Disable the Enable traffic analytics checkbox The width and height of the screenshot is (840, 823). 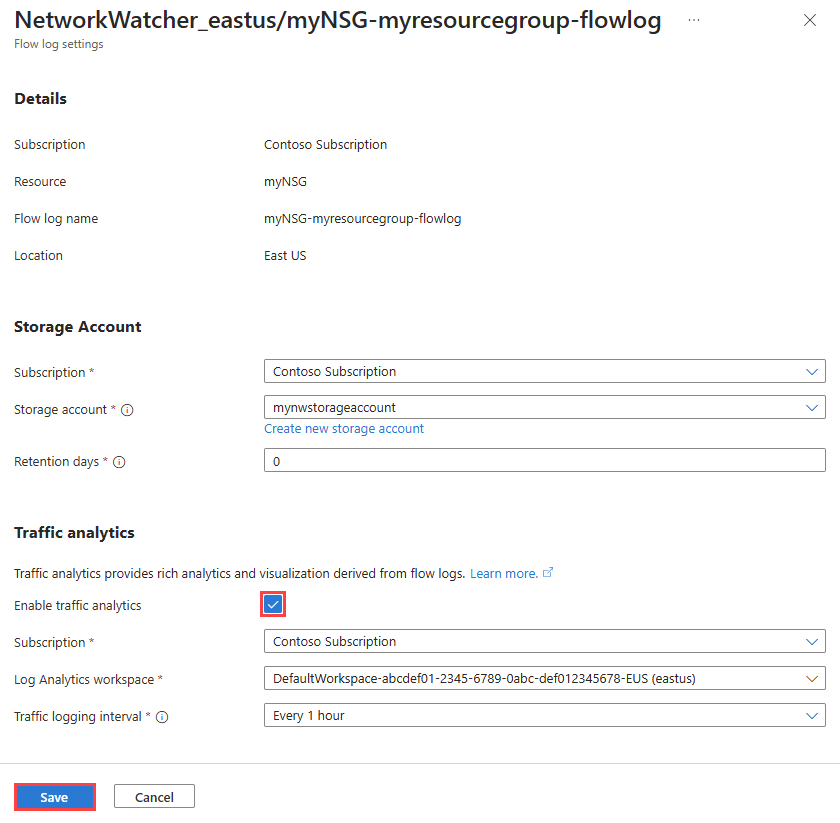(273, 604)
